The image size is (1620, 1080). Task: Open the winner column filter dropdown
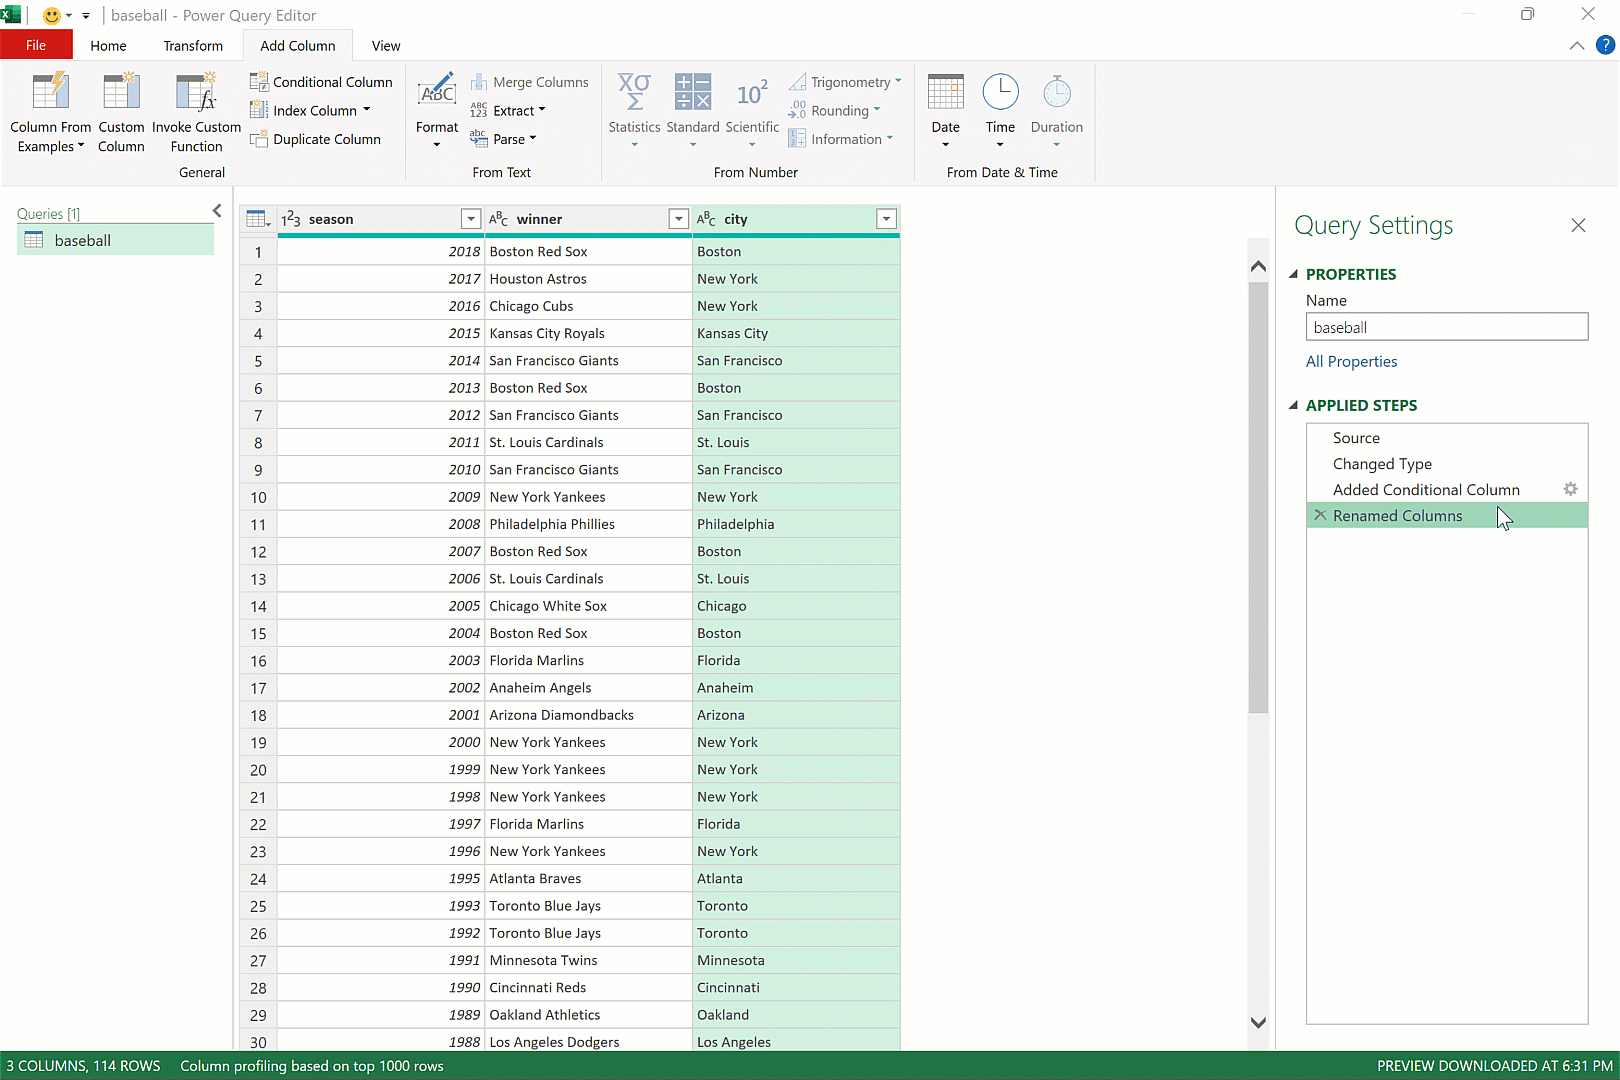tap(678, 219)
